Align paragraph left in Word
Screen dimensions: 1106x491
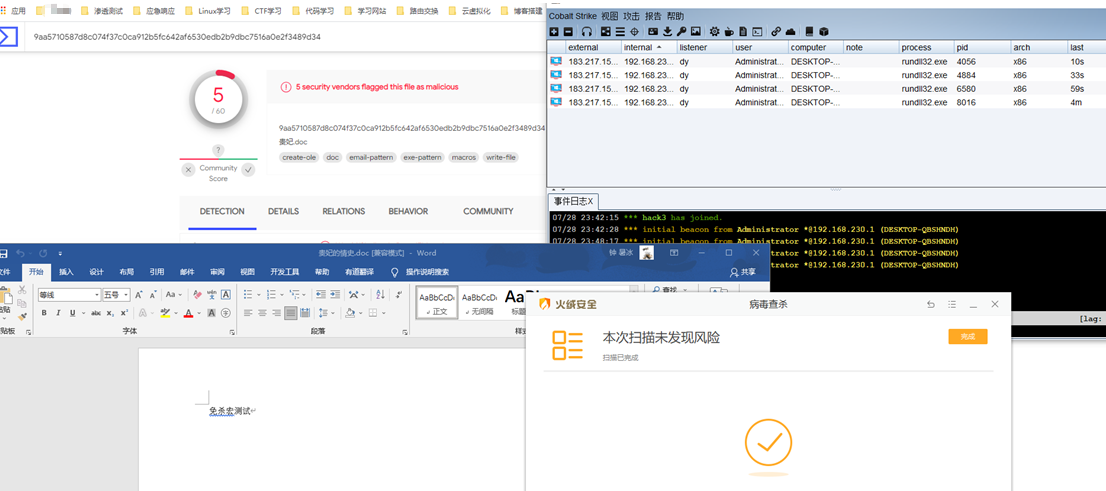tap(248, 313)
